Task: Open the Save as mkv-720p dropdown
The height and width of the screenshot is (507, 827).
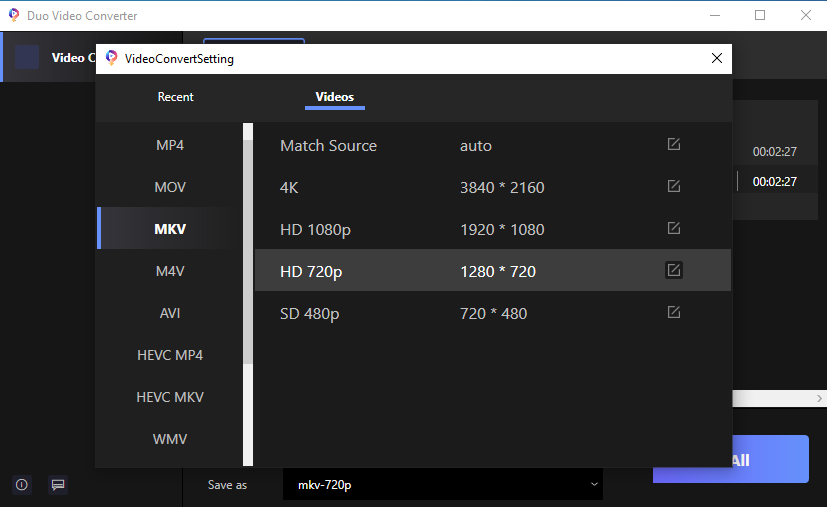Action: [443, 484]
